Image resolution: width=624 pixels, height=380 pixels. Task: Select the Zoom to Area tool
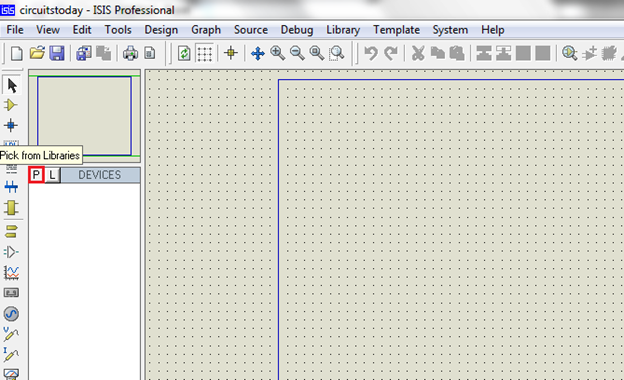(337, 53)
